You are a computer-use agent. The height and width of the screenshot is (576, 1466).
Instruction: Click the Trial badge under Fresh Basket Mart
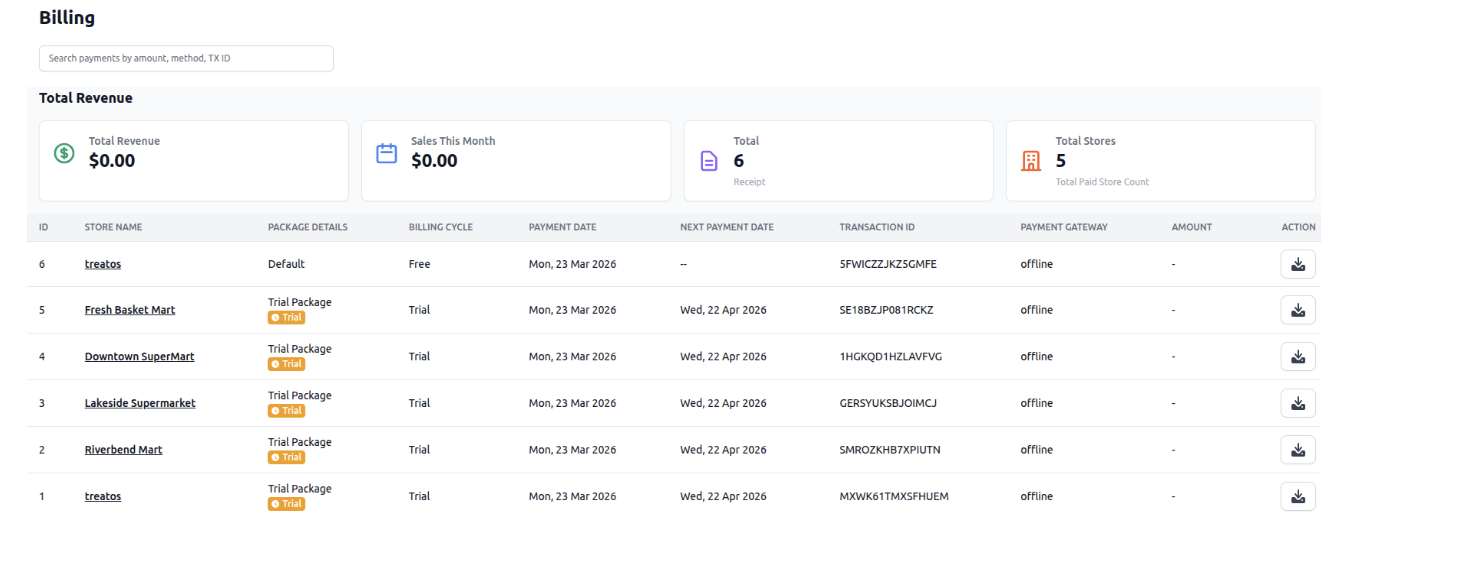(x=286, y=318)
